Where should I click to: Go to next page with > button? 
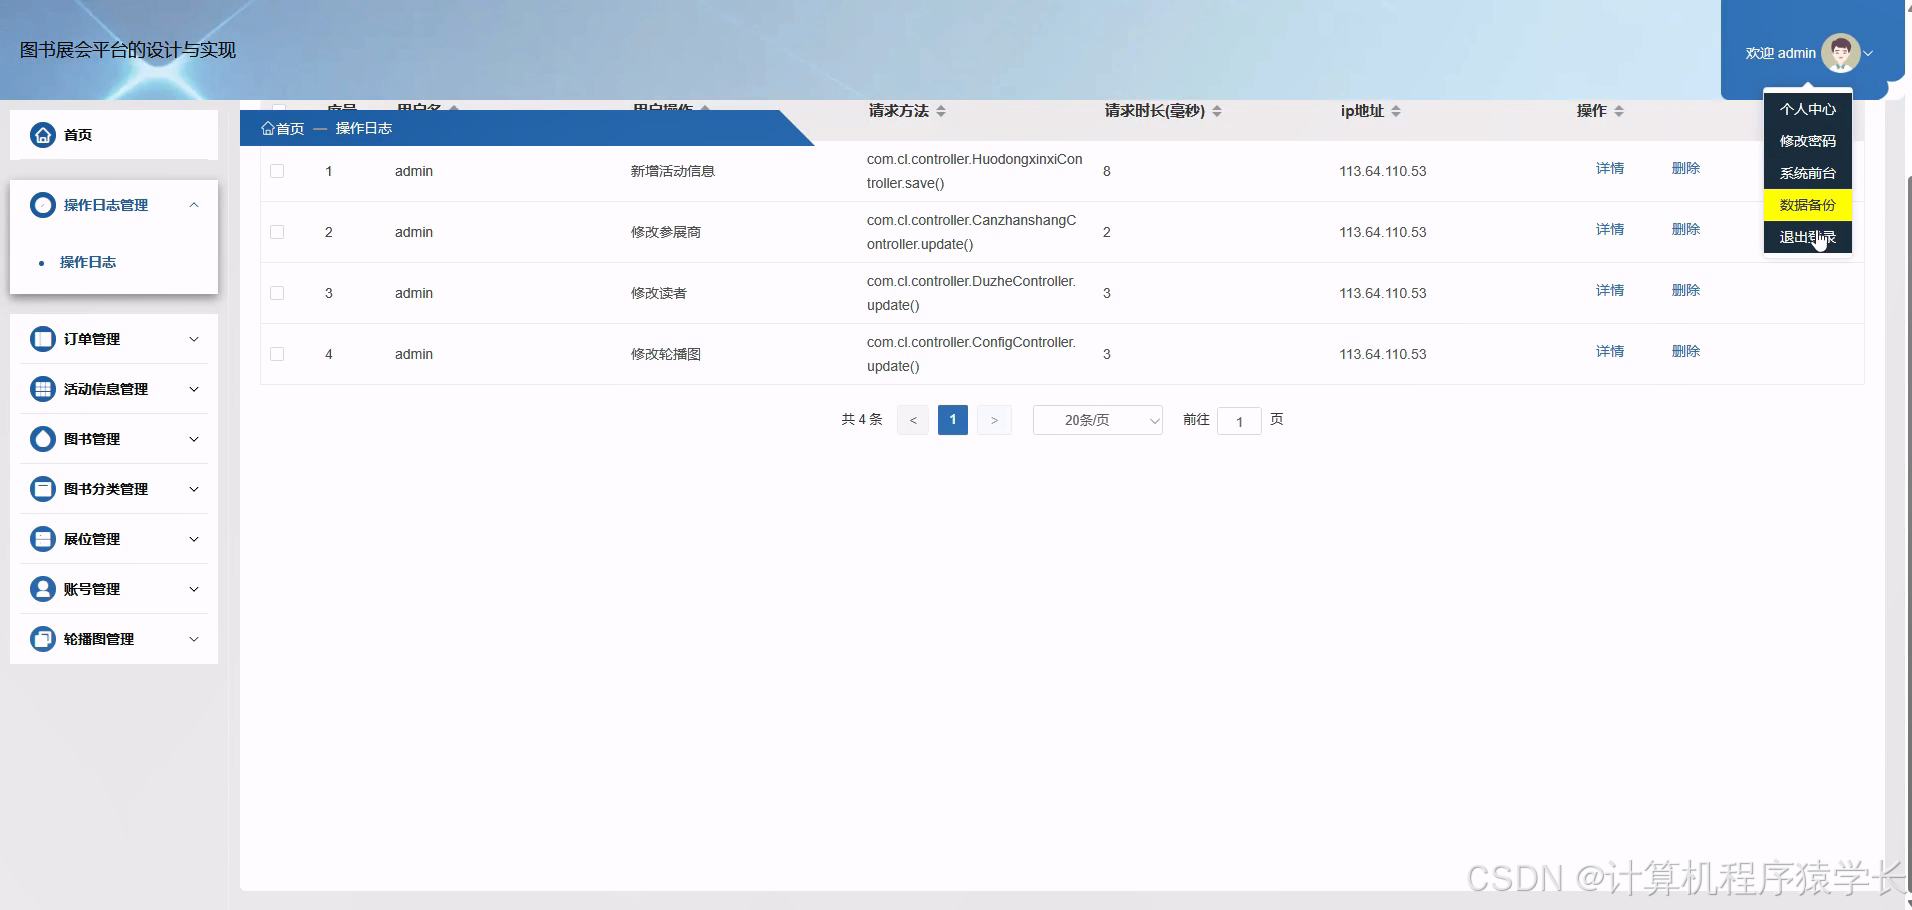994,419
